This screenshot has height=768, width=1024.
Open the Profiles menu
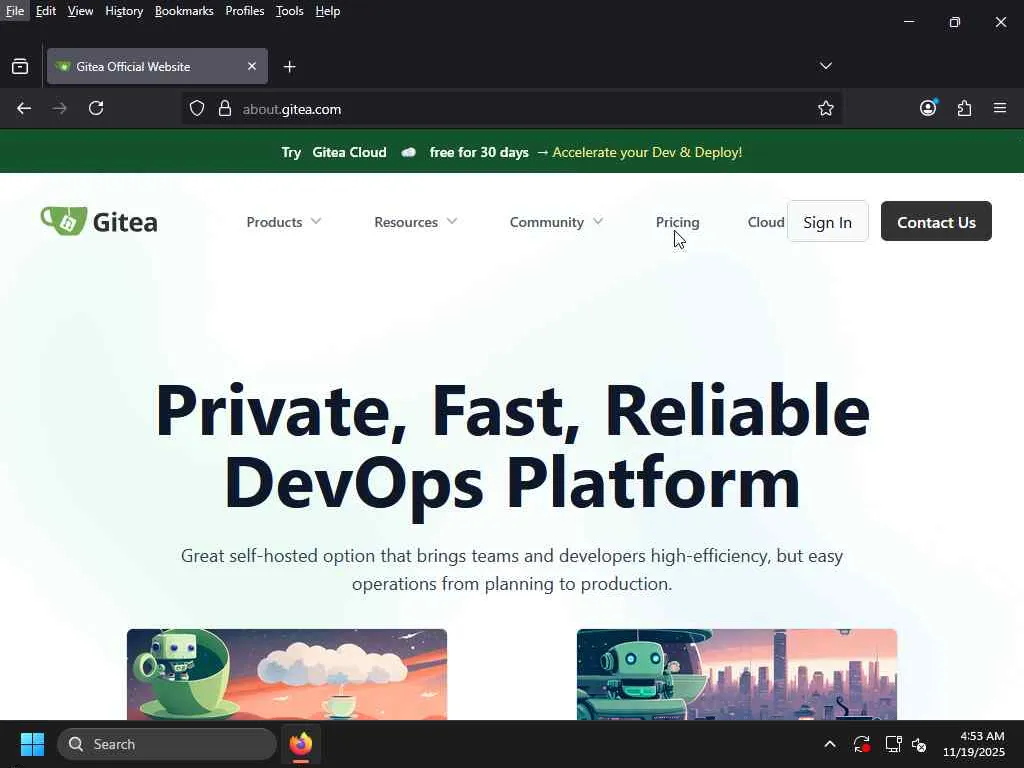click(244, 11)
